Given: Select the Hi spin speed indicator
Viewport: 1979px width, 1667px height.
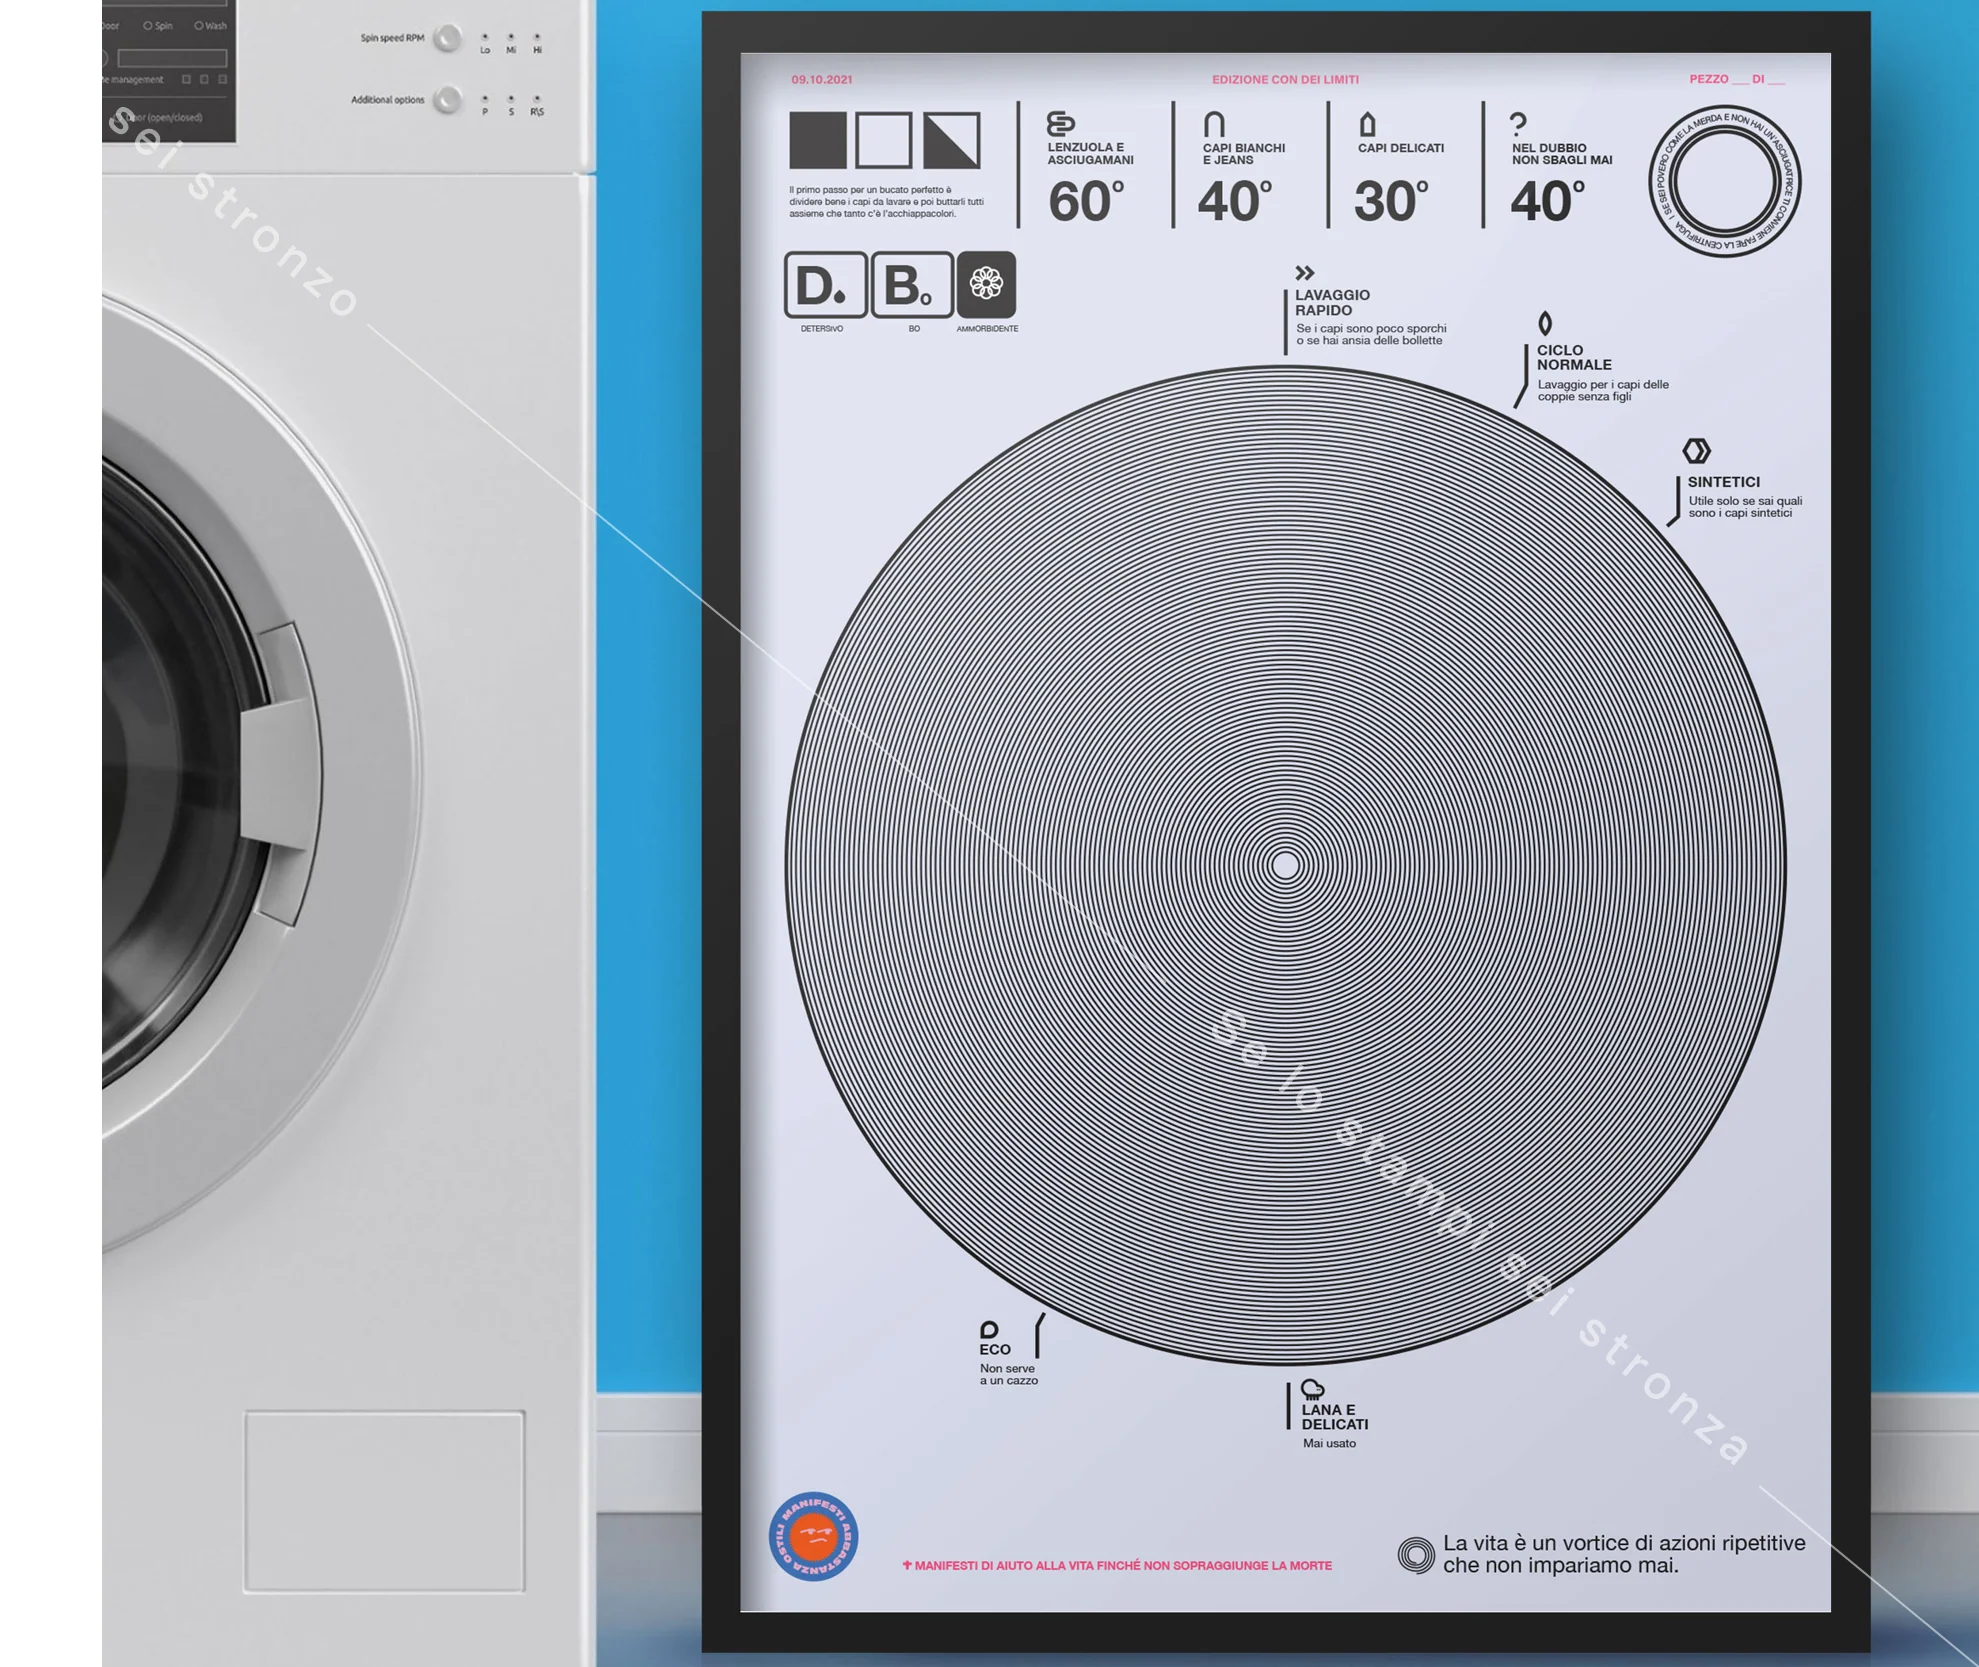Looking at the screenshot, I should [x=537, y=38].
